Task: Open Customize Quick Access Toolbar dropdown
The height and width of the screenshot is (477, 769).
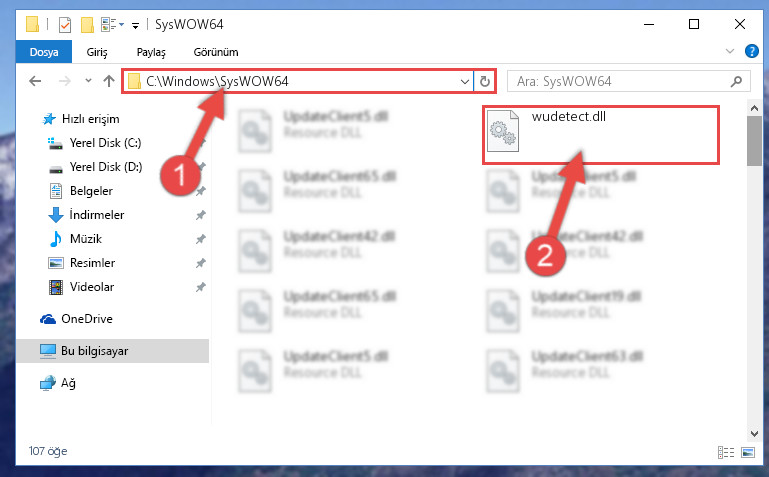Action: click(135, 25)
